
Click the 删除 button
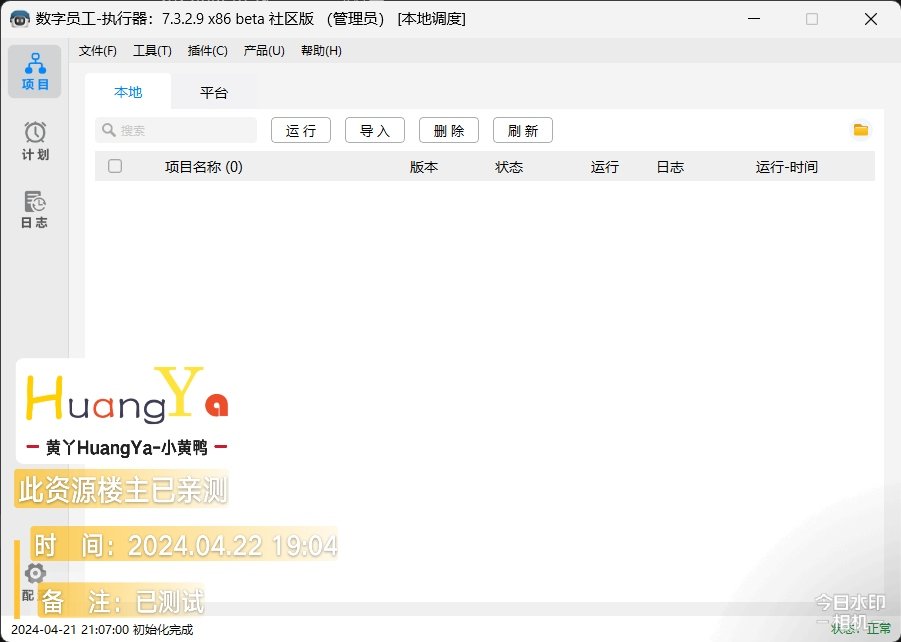pos(449,131)
